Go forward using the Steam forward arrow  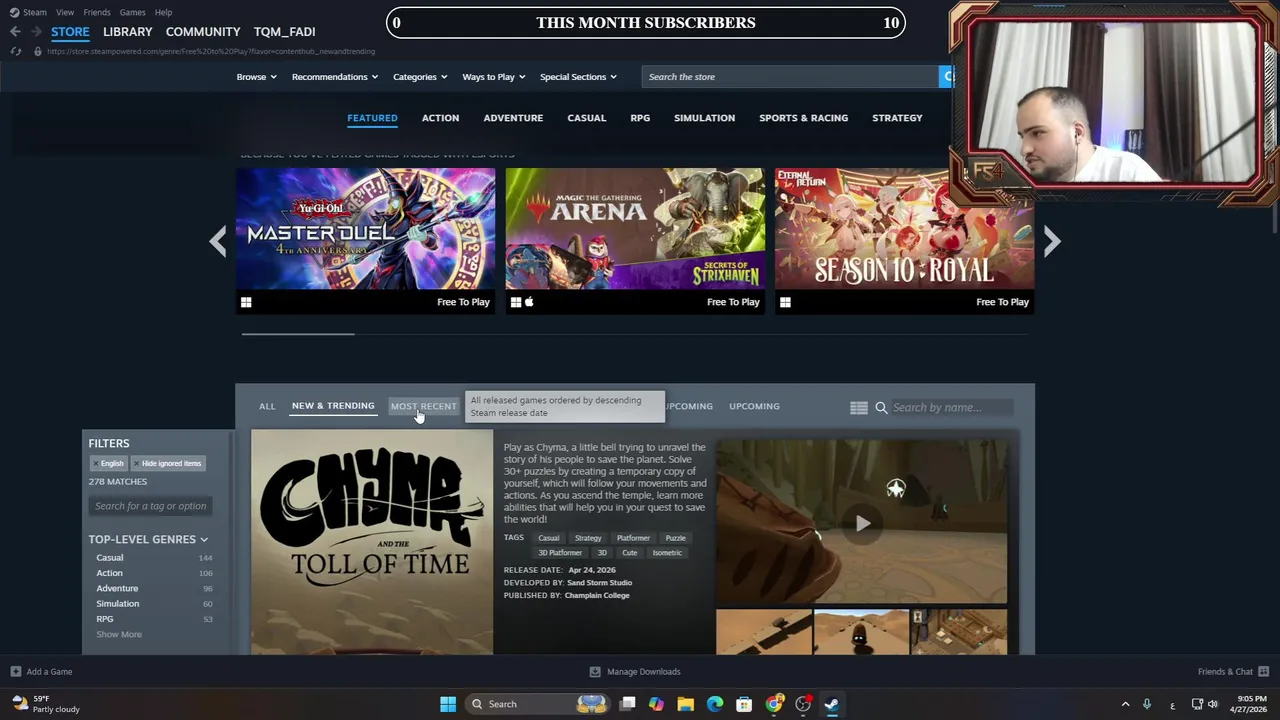[36, 32]
